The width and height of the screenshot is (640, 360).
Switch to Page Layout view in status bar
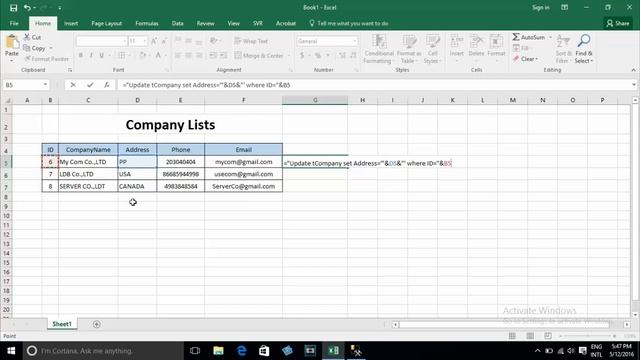click(x=530, y=336)
